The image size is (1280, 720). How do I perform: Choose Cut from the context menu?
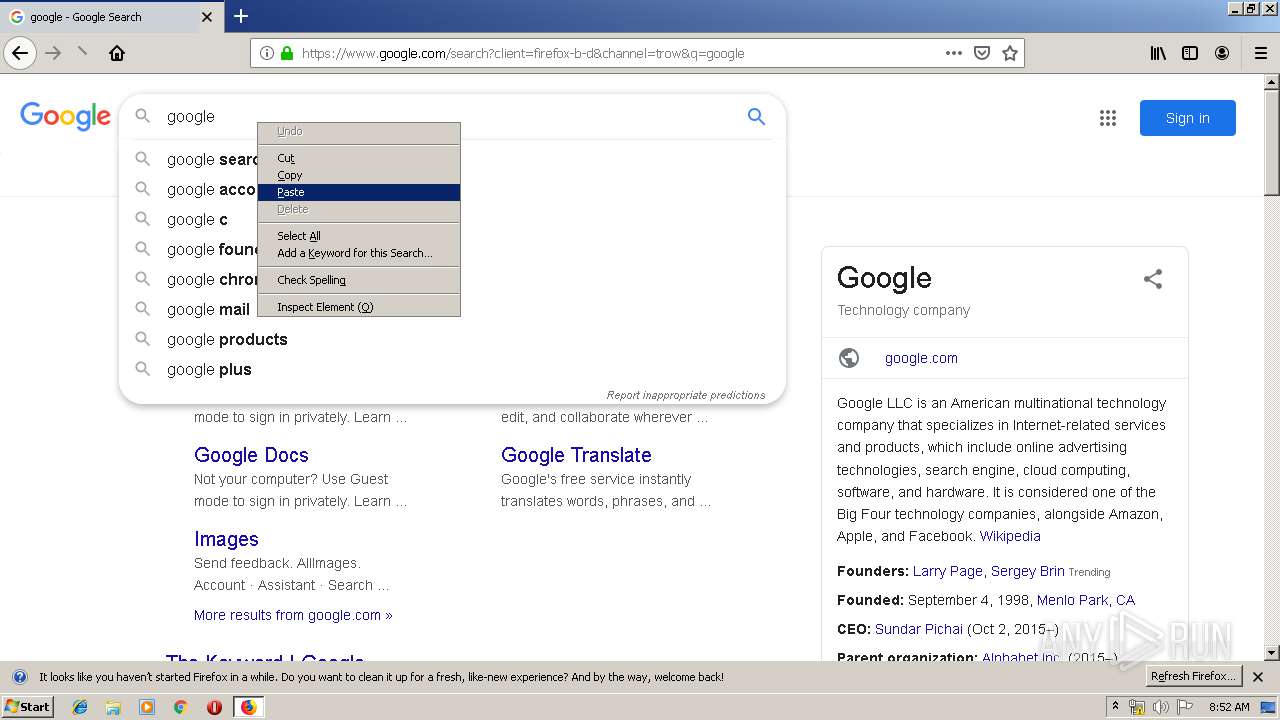(359, 158)
